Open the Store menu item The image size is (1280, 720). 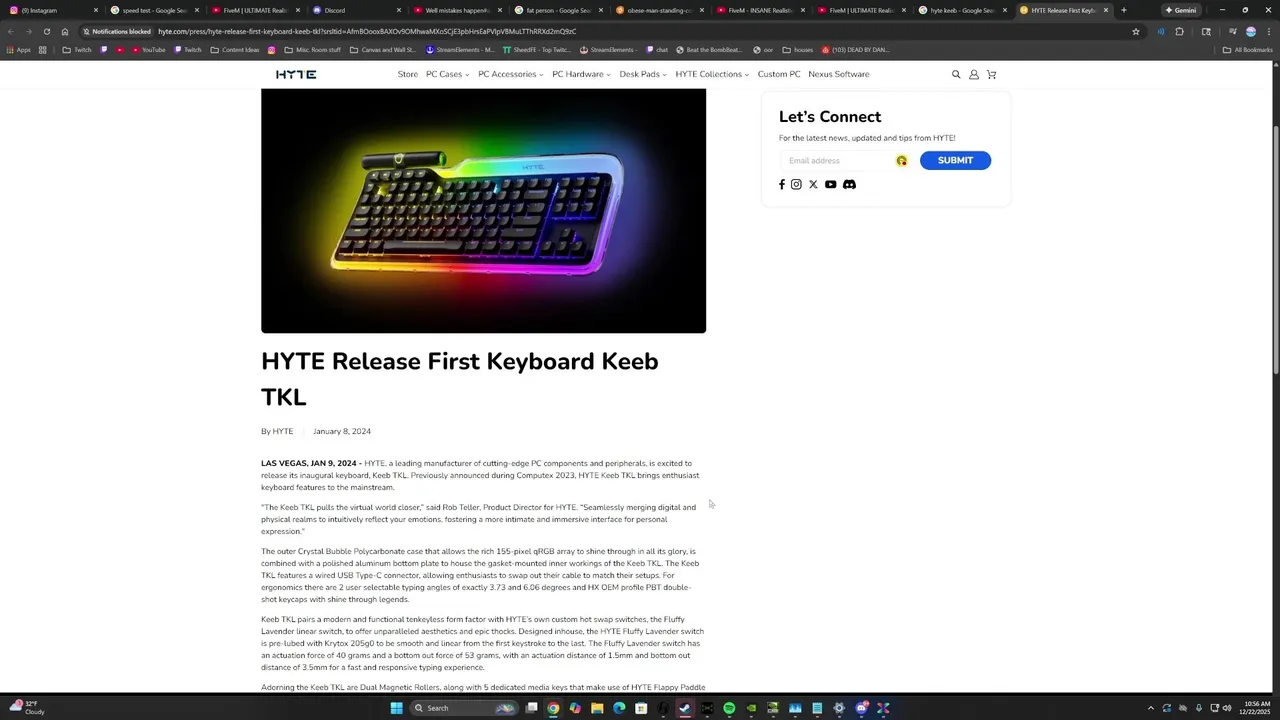click(x=408, y=74)
